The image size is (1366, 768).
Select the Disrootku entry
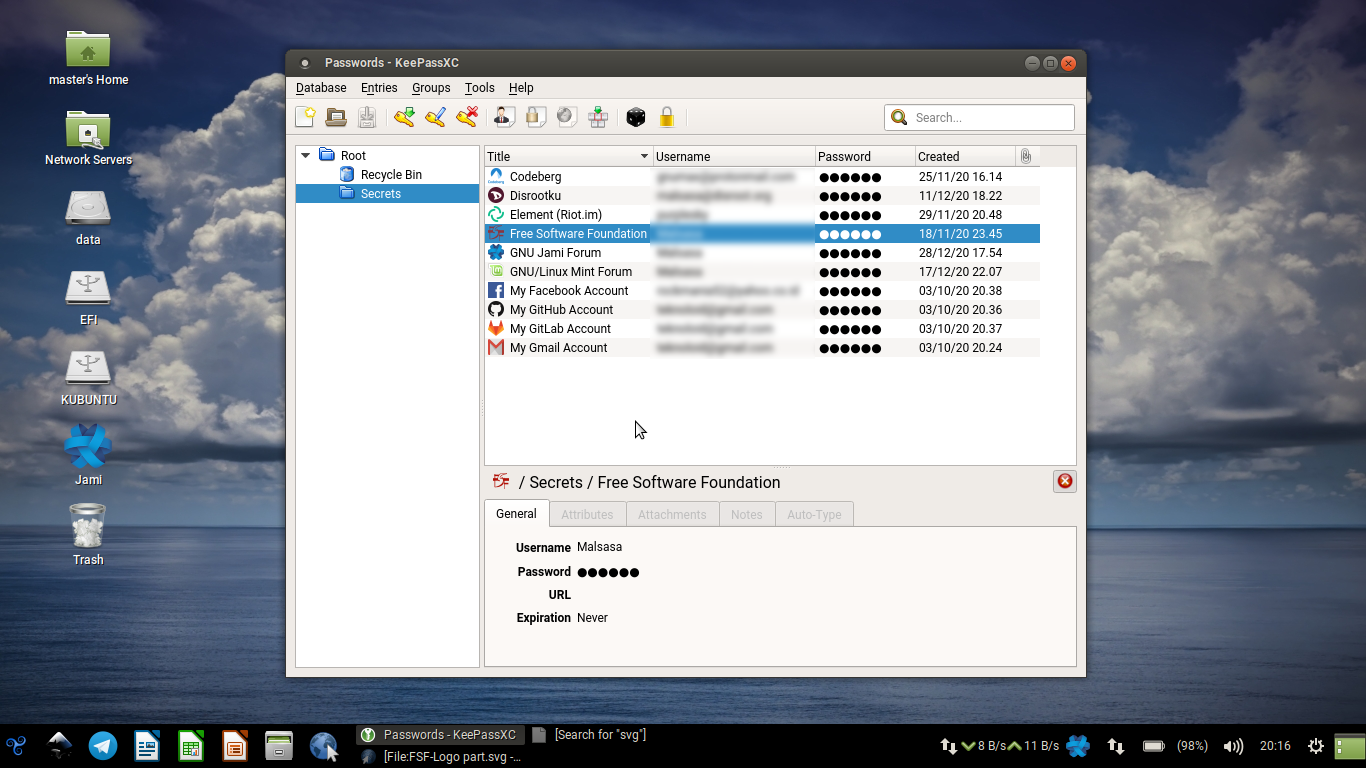click(762, 195)
